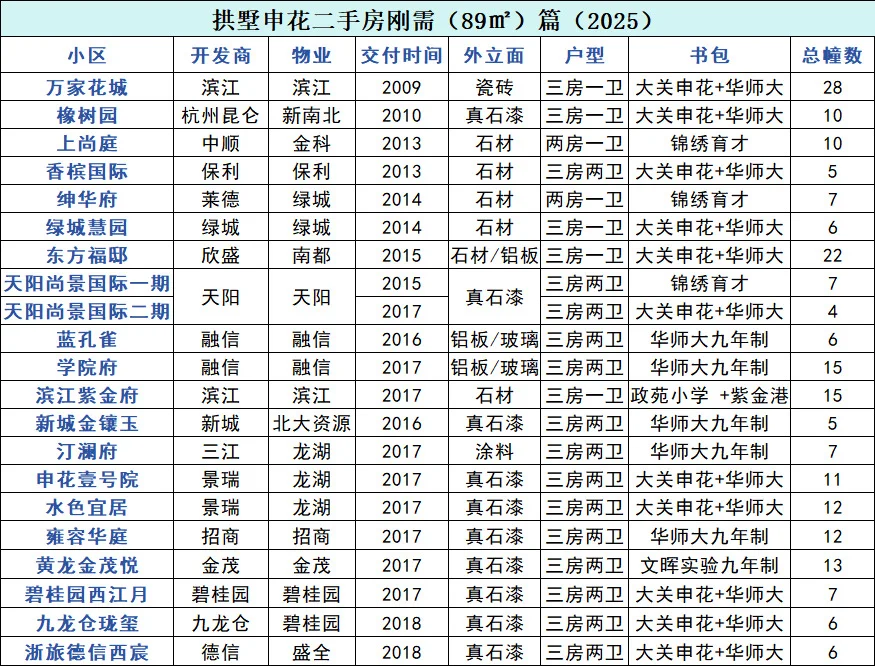This screenshot has width=875, height=666.
Task: Select the 书包 column header
Action: pyautogui.click(x=709, y=55)
